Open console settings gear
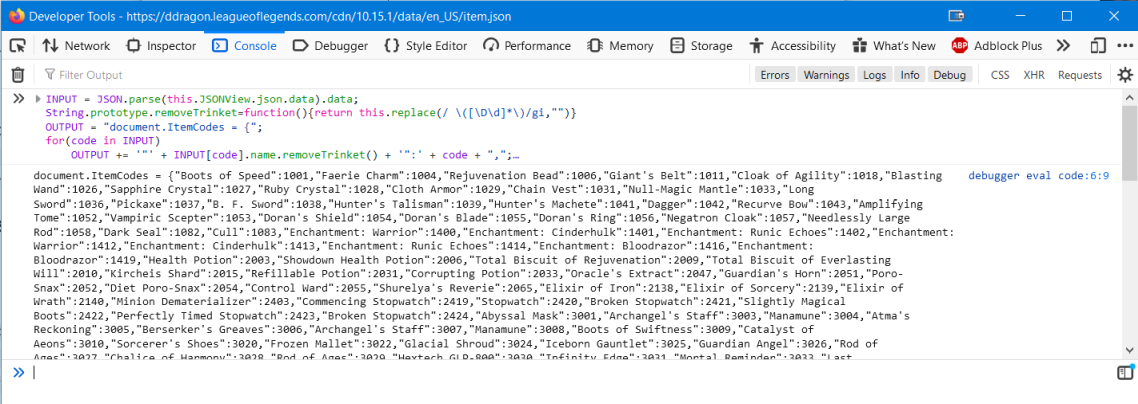Screen dimensions: 1138x404 coord(1124,75)
